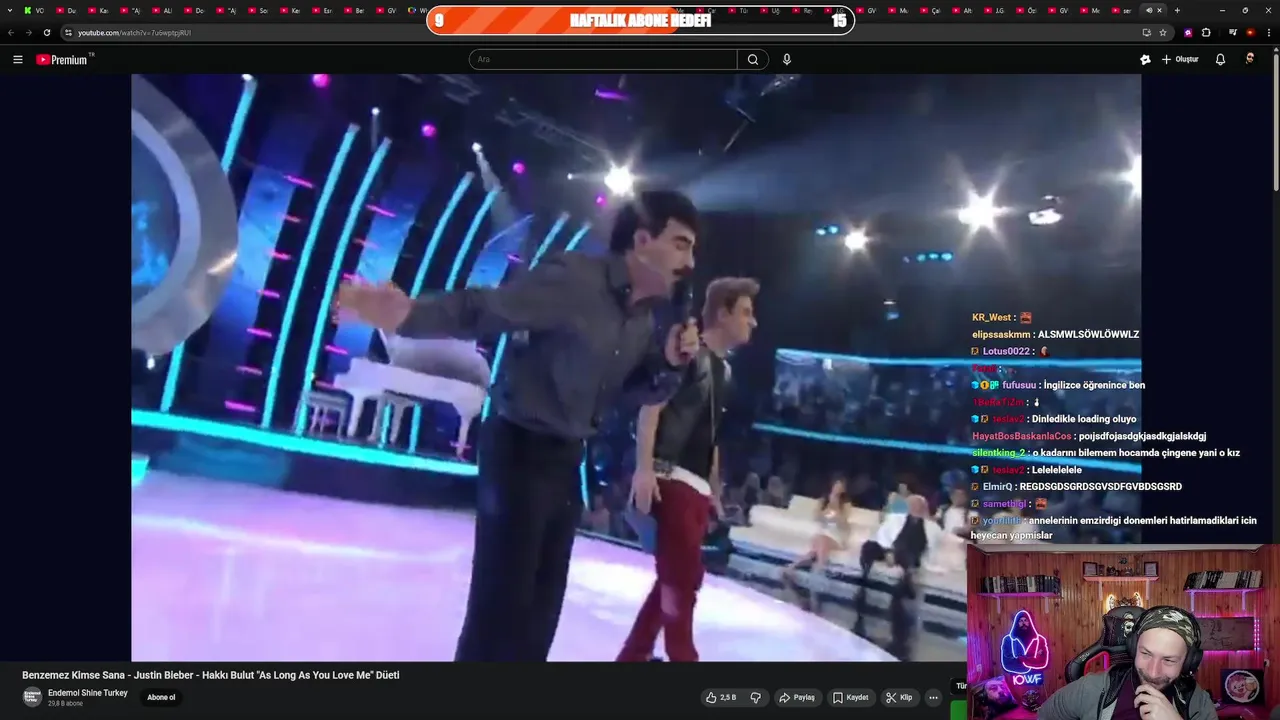Click chat user name HayatBosBaskanlaCos
Screen dimensions: 1280x720
pos(1021,436)
